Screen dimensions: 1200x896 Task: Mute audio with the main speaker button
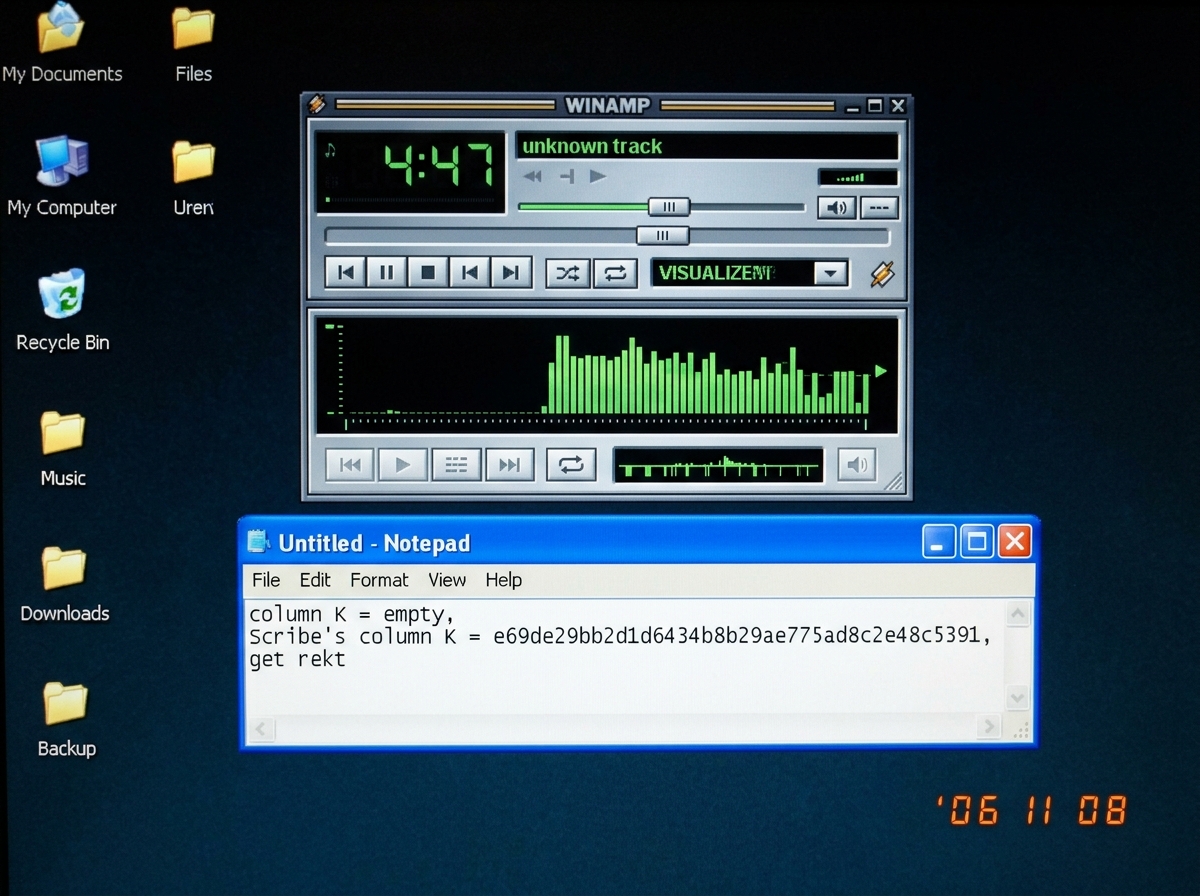click(836, 208)
